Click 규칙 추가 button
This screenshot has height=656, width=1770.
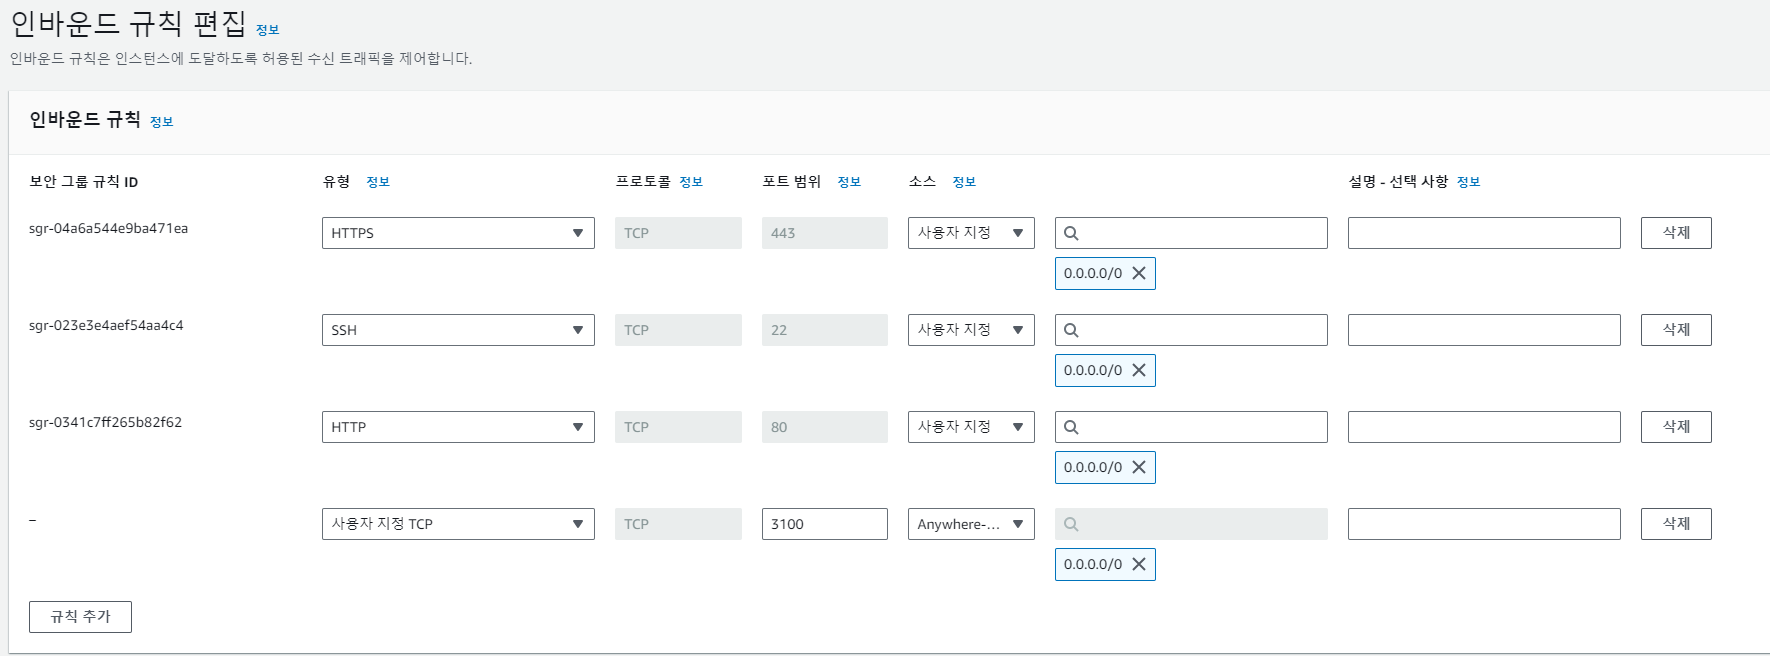(x=80, y=617)
